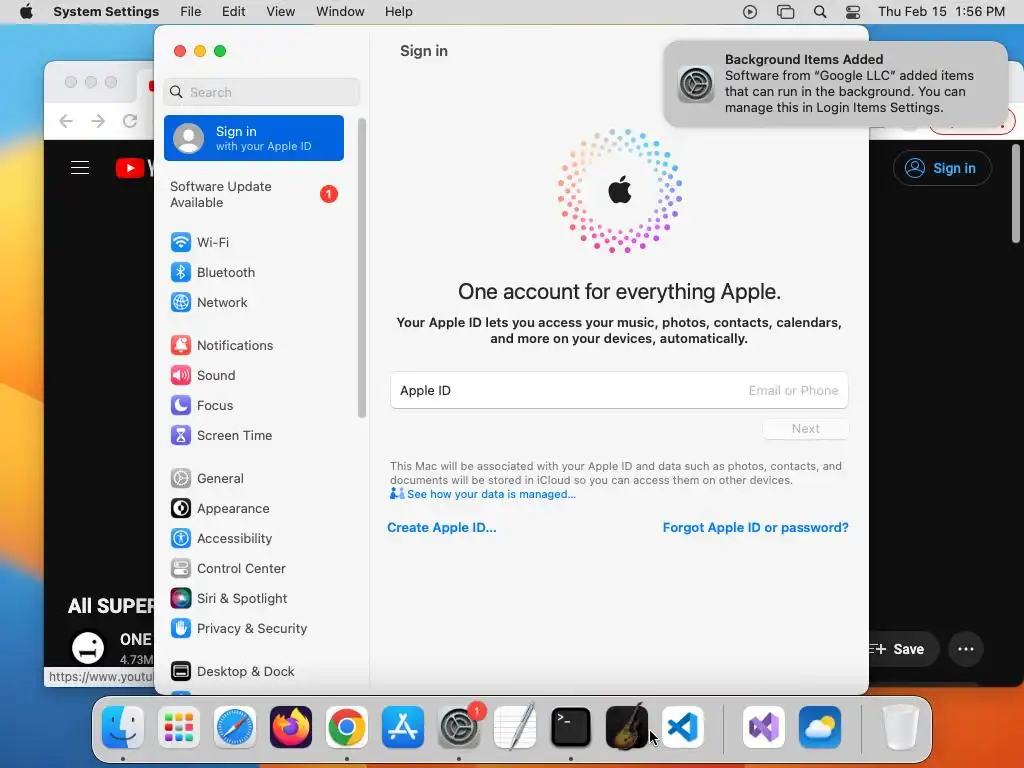Open GarageBand from the Dock

626,727
